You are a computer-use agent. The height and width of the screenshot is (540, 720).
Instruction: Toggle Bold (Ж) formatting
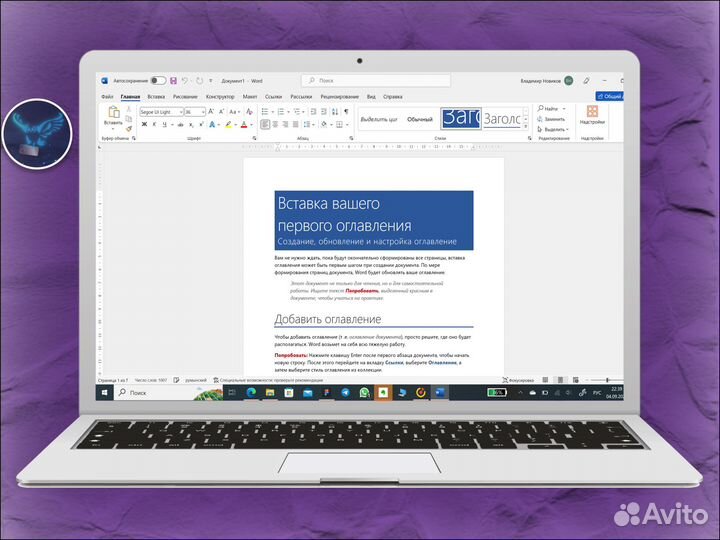pyautogui.click(x=144, y=124)
